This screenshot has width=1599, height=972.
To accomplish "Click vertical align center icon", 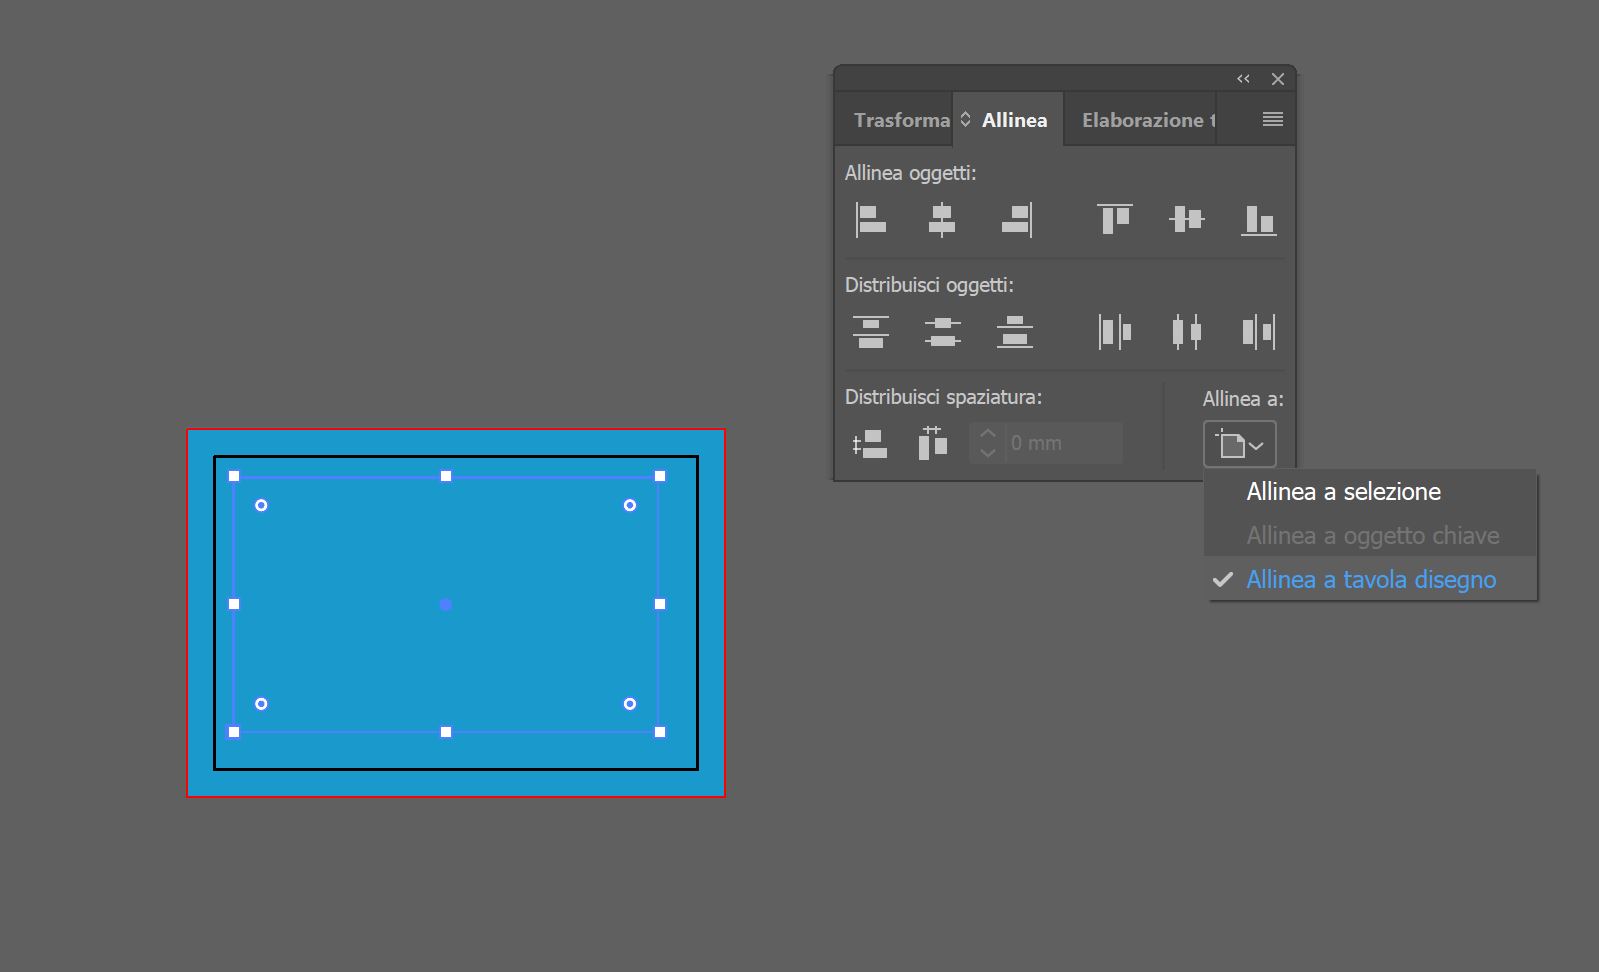I will tap(1186, 220).
